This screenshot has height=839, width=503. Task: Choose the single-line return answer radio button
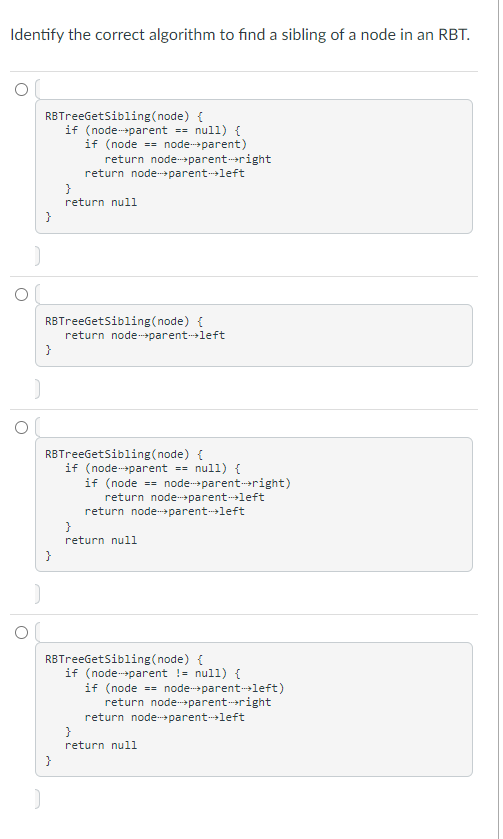(x=21, y=294)
